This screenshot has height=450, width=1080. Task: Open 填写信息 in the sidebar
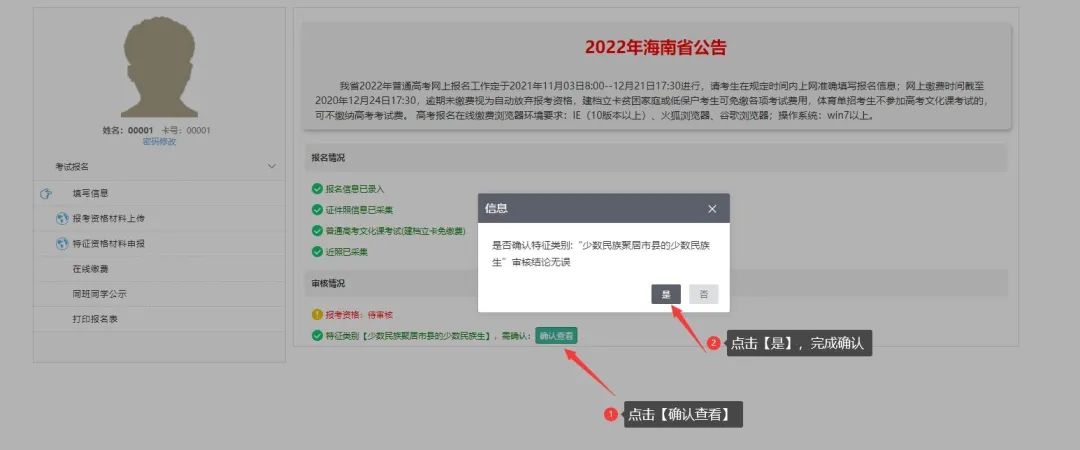point(90,194)
